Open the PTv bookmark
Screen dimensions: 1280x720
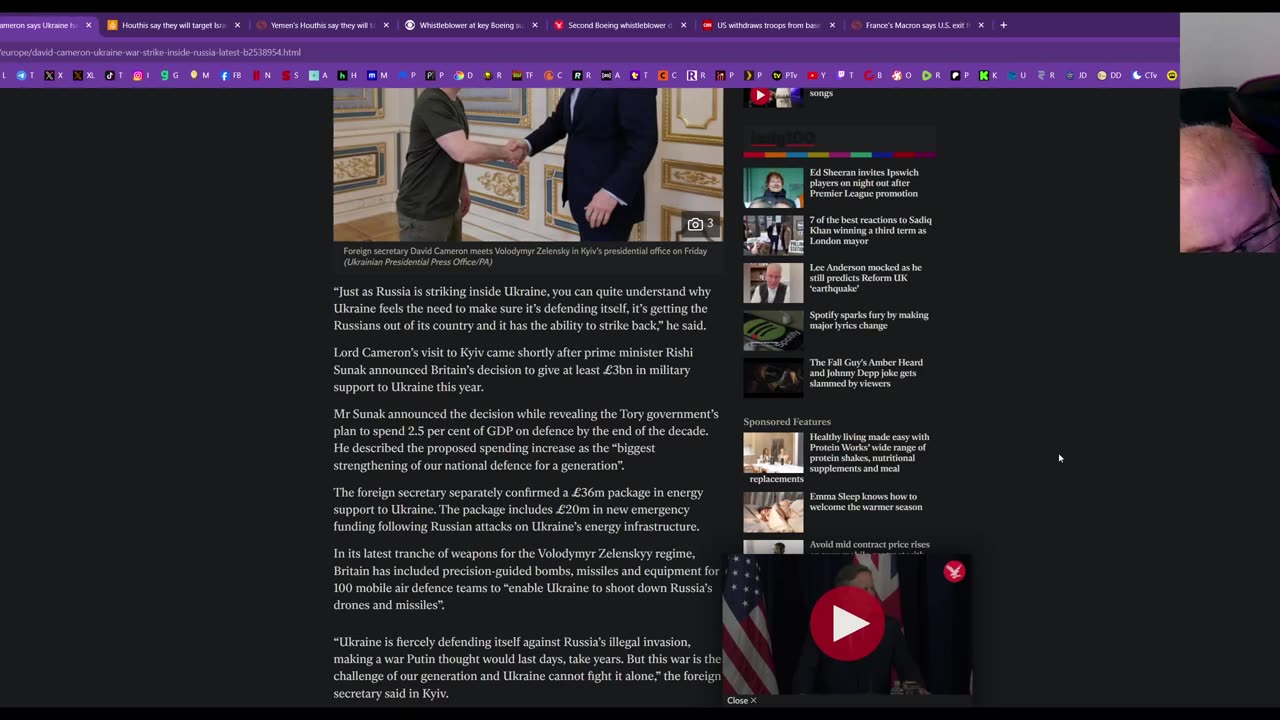click(784, 75)
